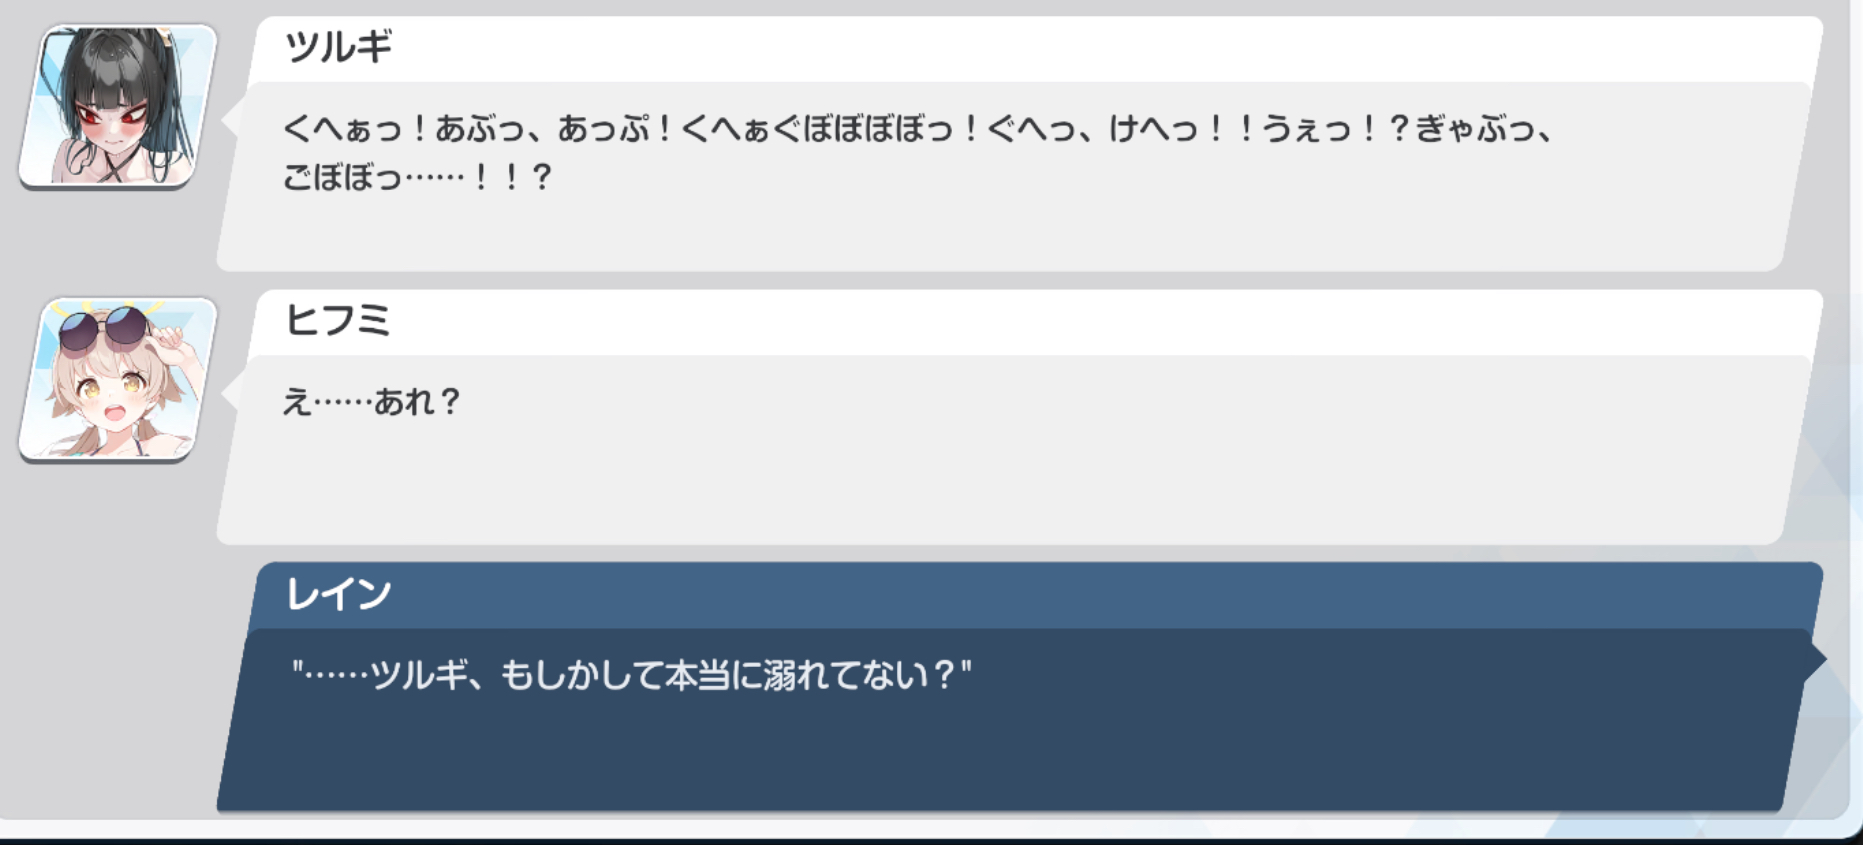Click the tail of Hifumi's speech bubble

coord(230,393)
